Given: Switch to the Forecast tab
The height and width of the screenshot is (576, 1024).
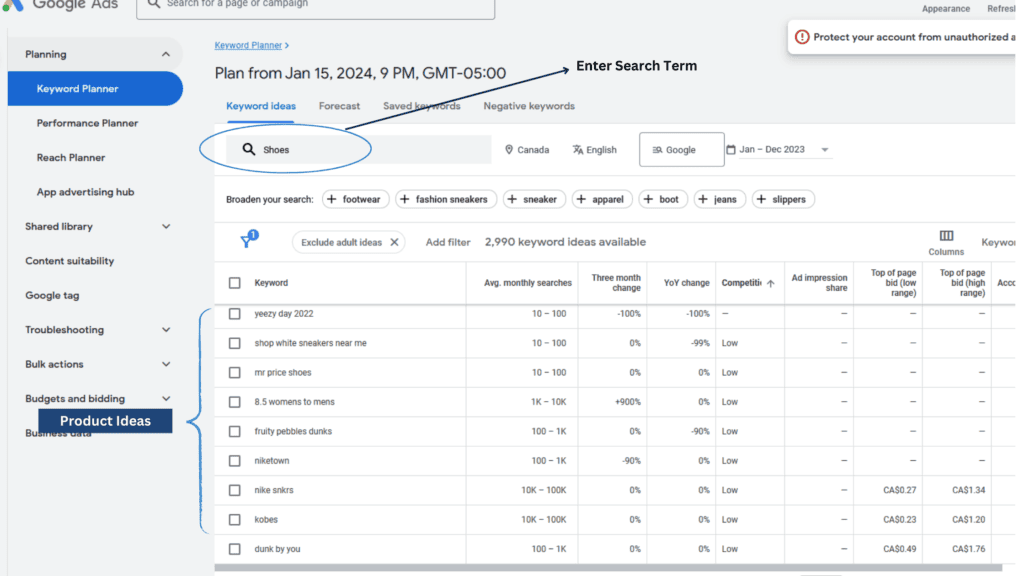Looking at the screenshot, I should 339,106.
